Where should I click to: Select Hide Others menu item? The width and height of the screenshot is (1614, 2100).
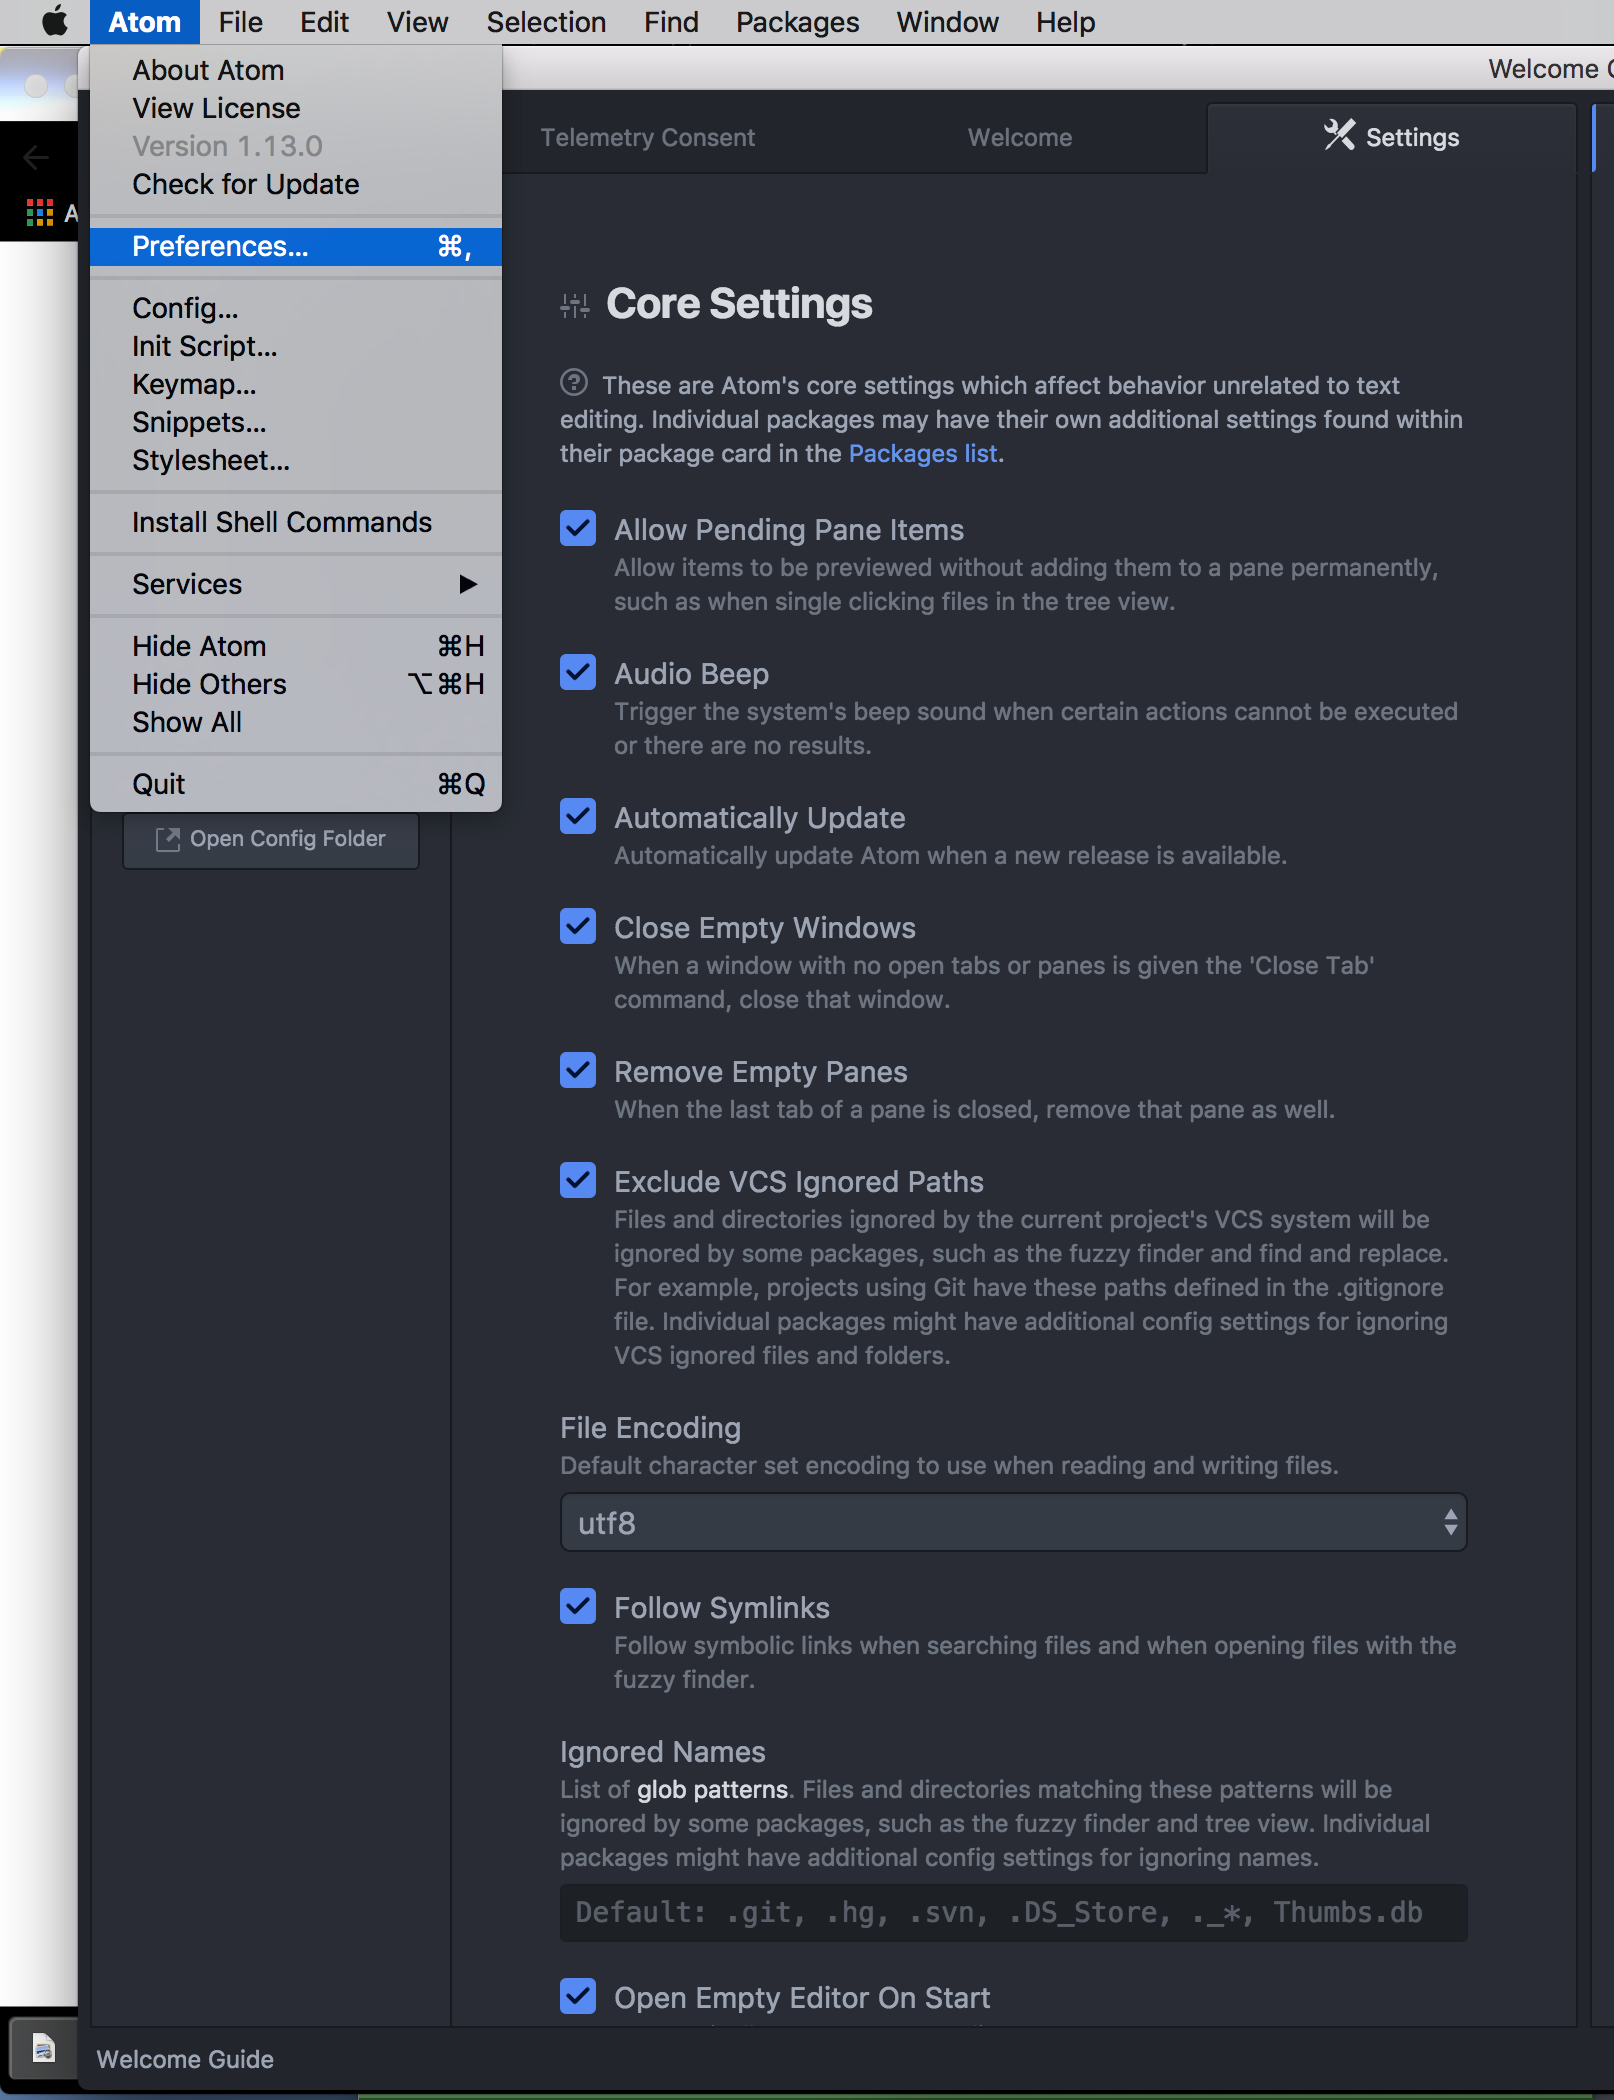tap(296, 684)
